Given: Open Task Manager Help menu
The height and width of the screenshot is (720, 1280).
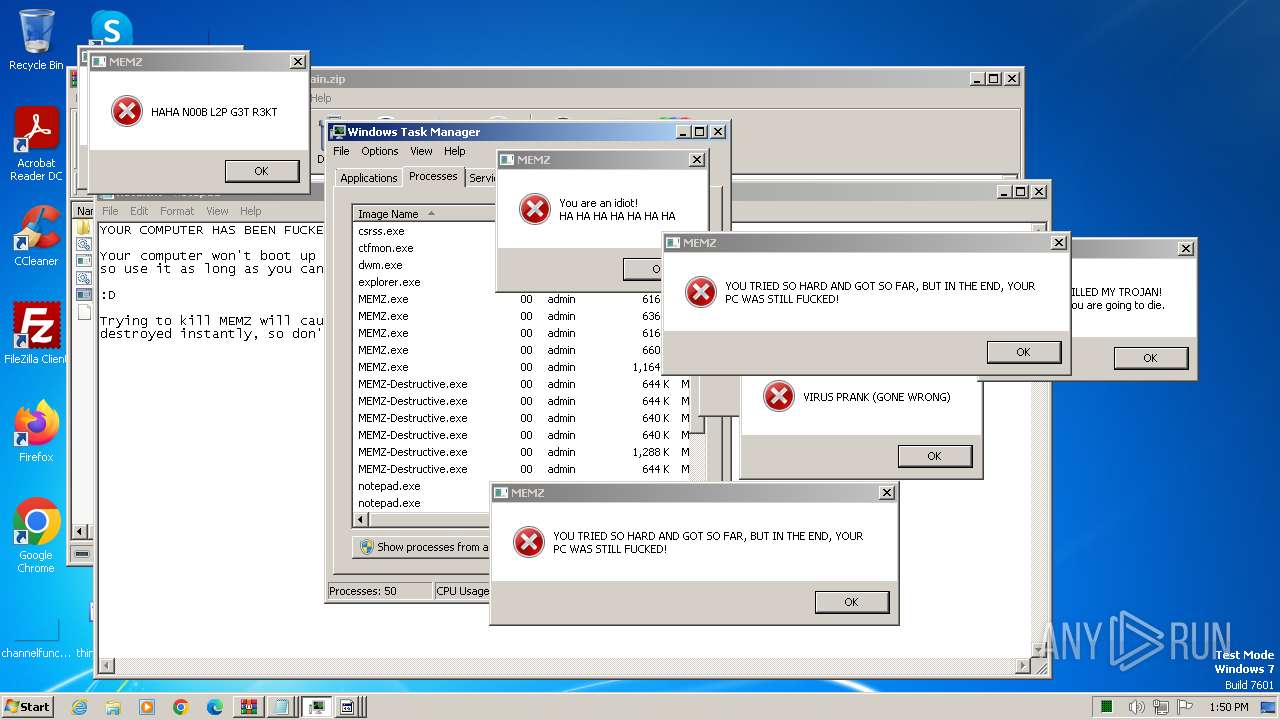Looking at the screenshot, I should pyautogui.click(x=455, y=151).
